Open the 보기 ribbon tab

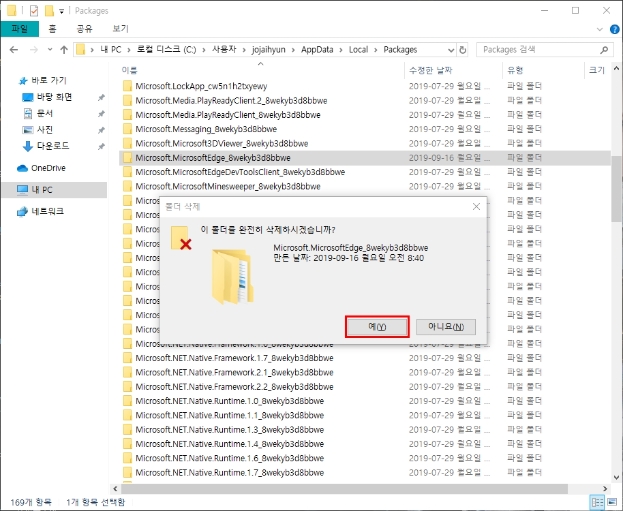click(x=120, y=29)
